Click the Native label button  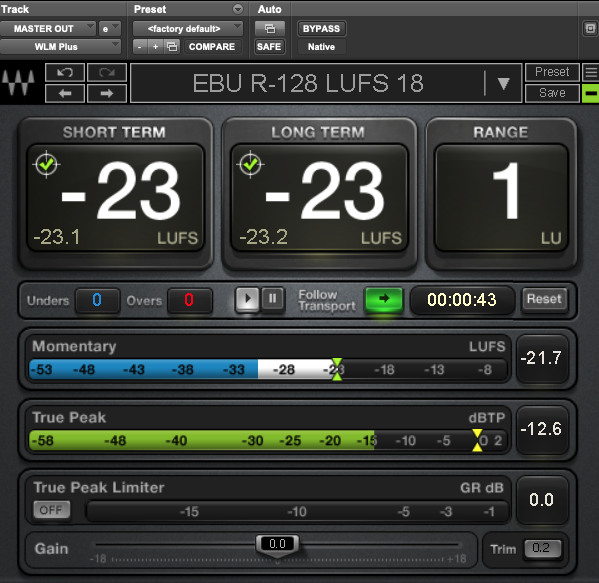[x=321, y=47]
